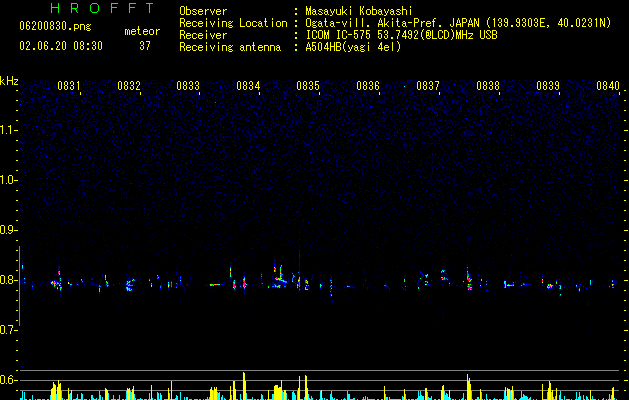Click time marker 0832
This screenshot has height=400, width=629.
pyautogui.click(x=129, y=86)
